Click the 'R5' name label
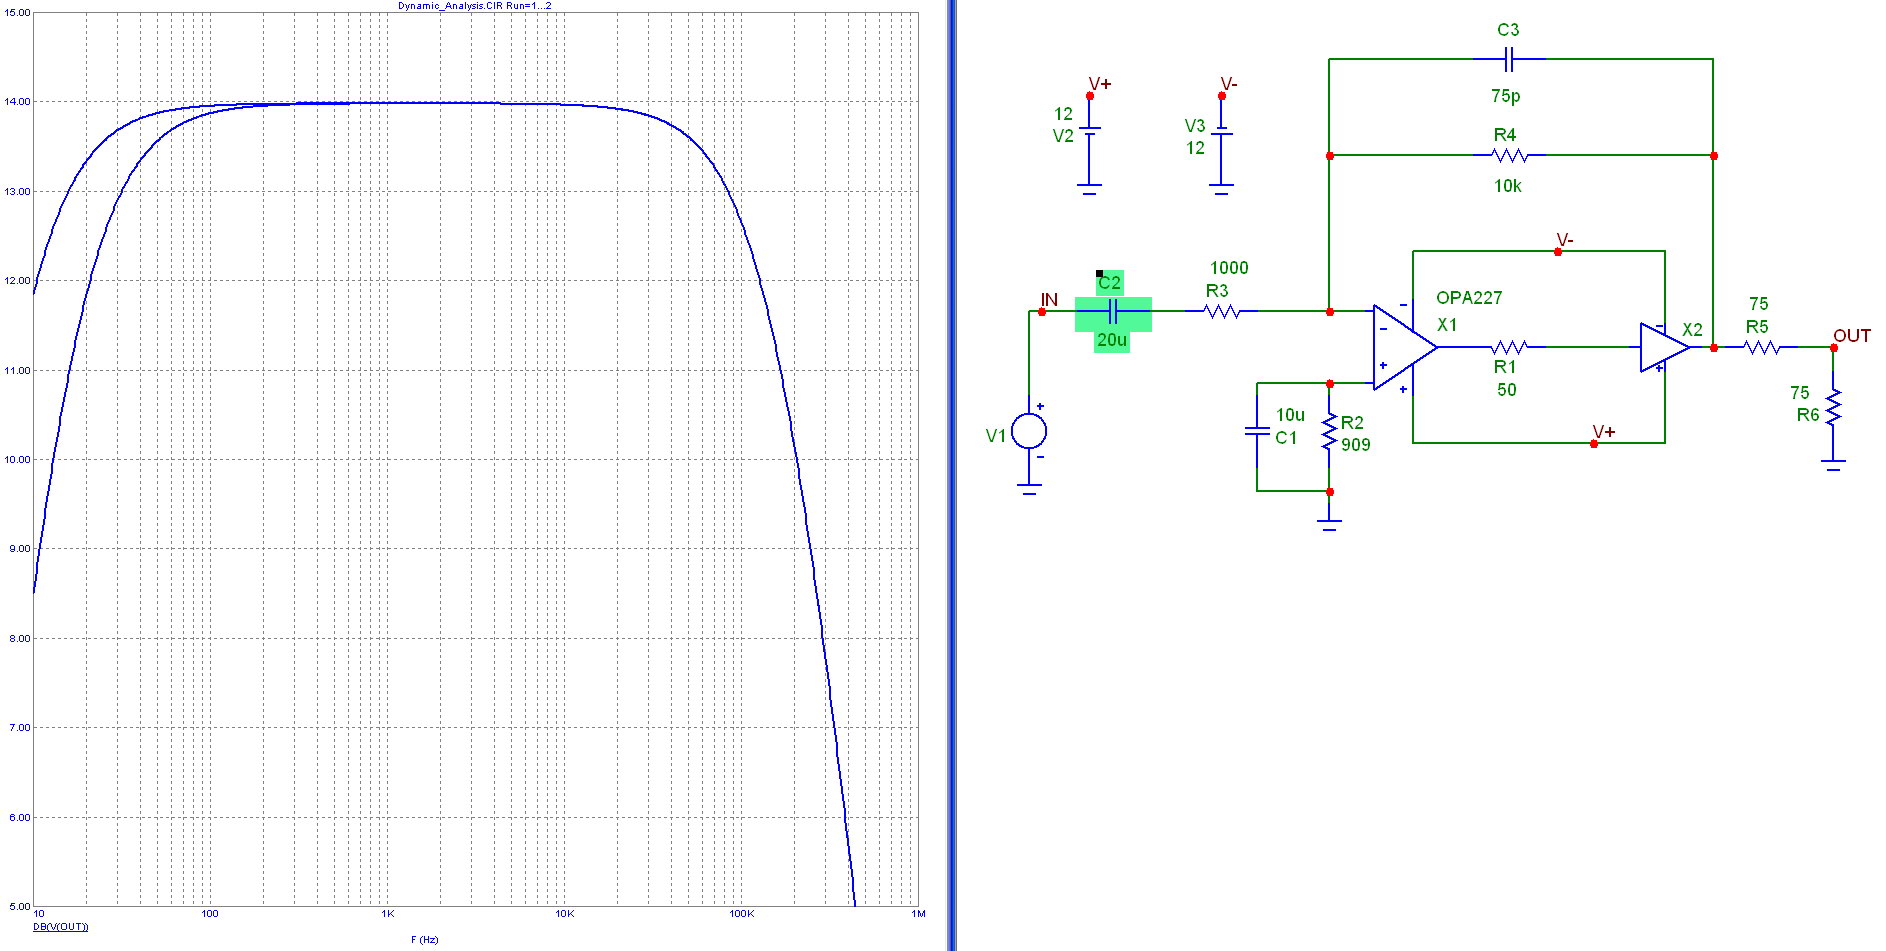This screenshot has width=1886, height=951. point(1757,327)
